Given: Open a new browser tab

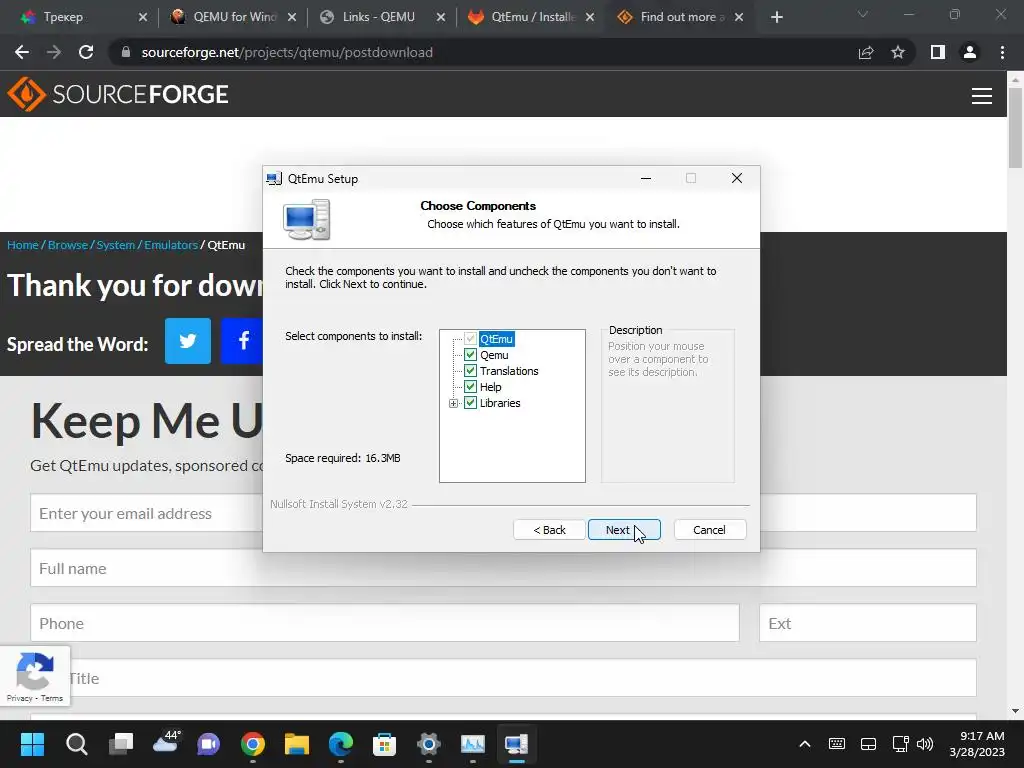Looking at the screenshot, I should 776,17.
